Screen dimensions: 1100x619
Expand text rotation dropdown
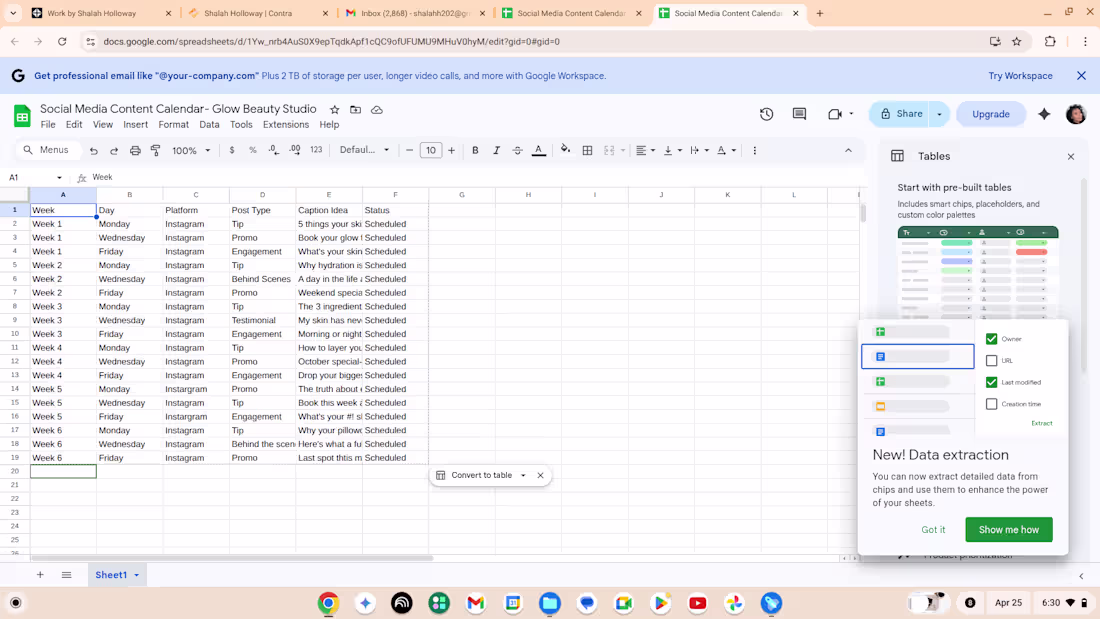click(734, 150)
